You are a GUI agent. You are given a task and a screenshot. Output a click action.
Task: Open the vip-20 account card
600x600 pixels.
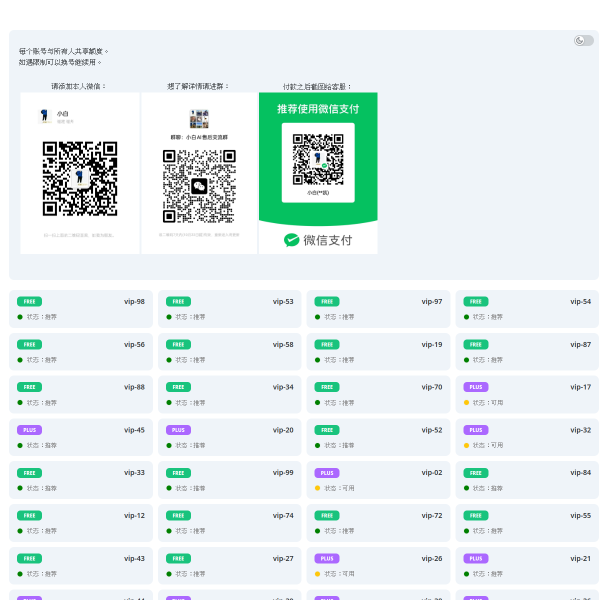tap(230, 437)
